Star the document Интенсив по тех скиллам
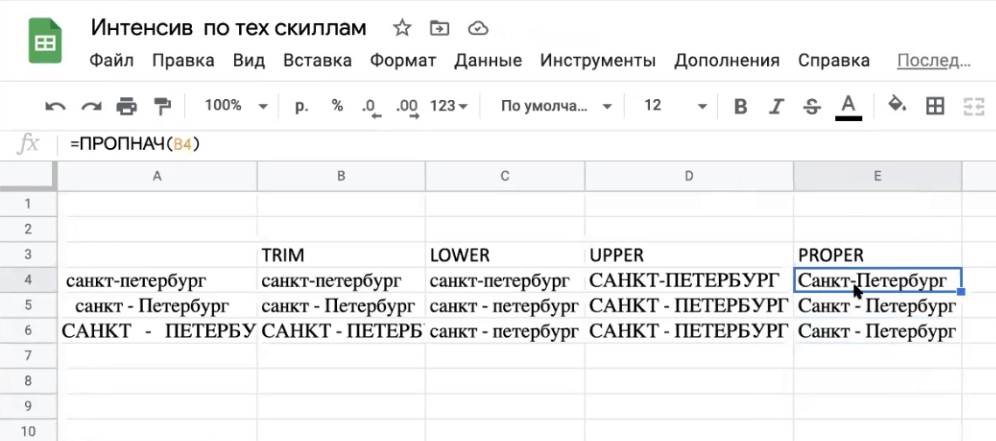996x441 pixels. [x=402, y=28]
